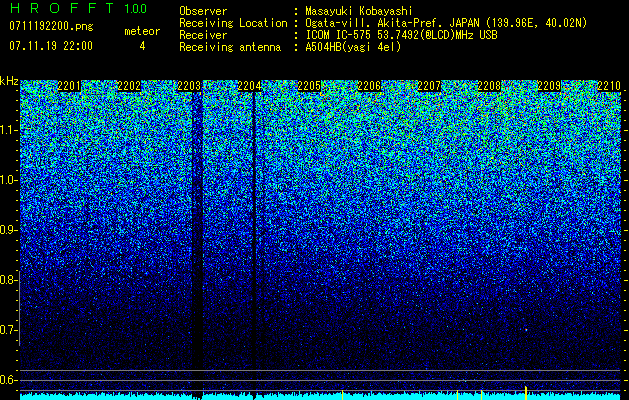Click the yellow meteor spike just after 2205
The image size is (629, 400).
point(342,395)
